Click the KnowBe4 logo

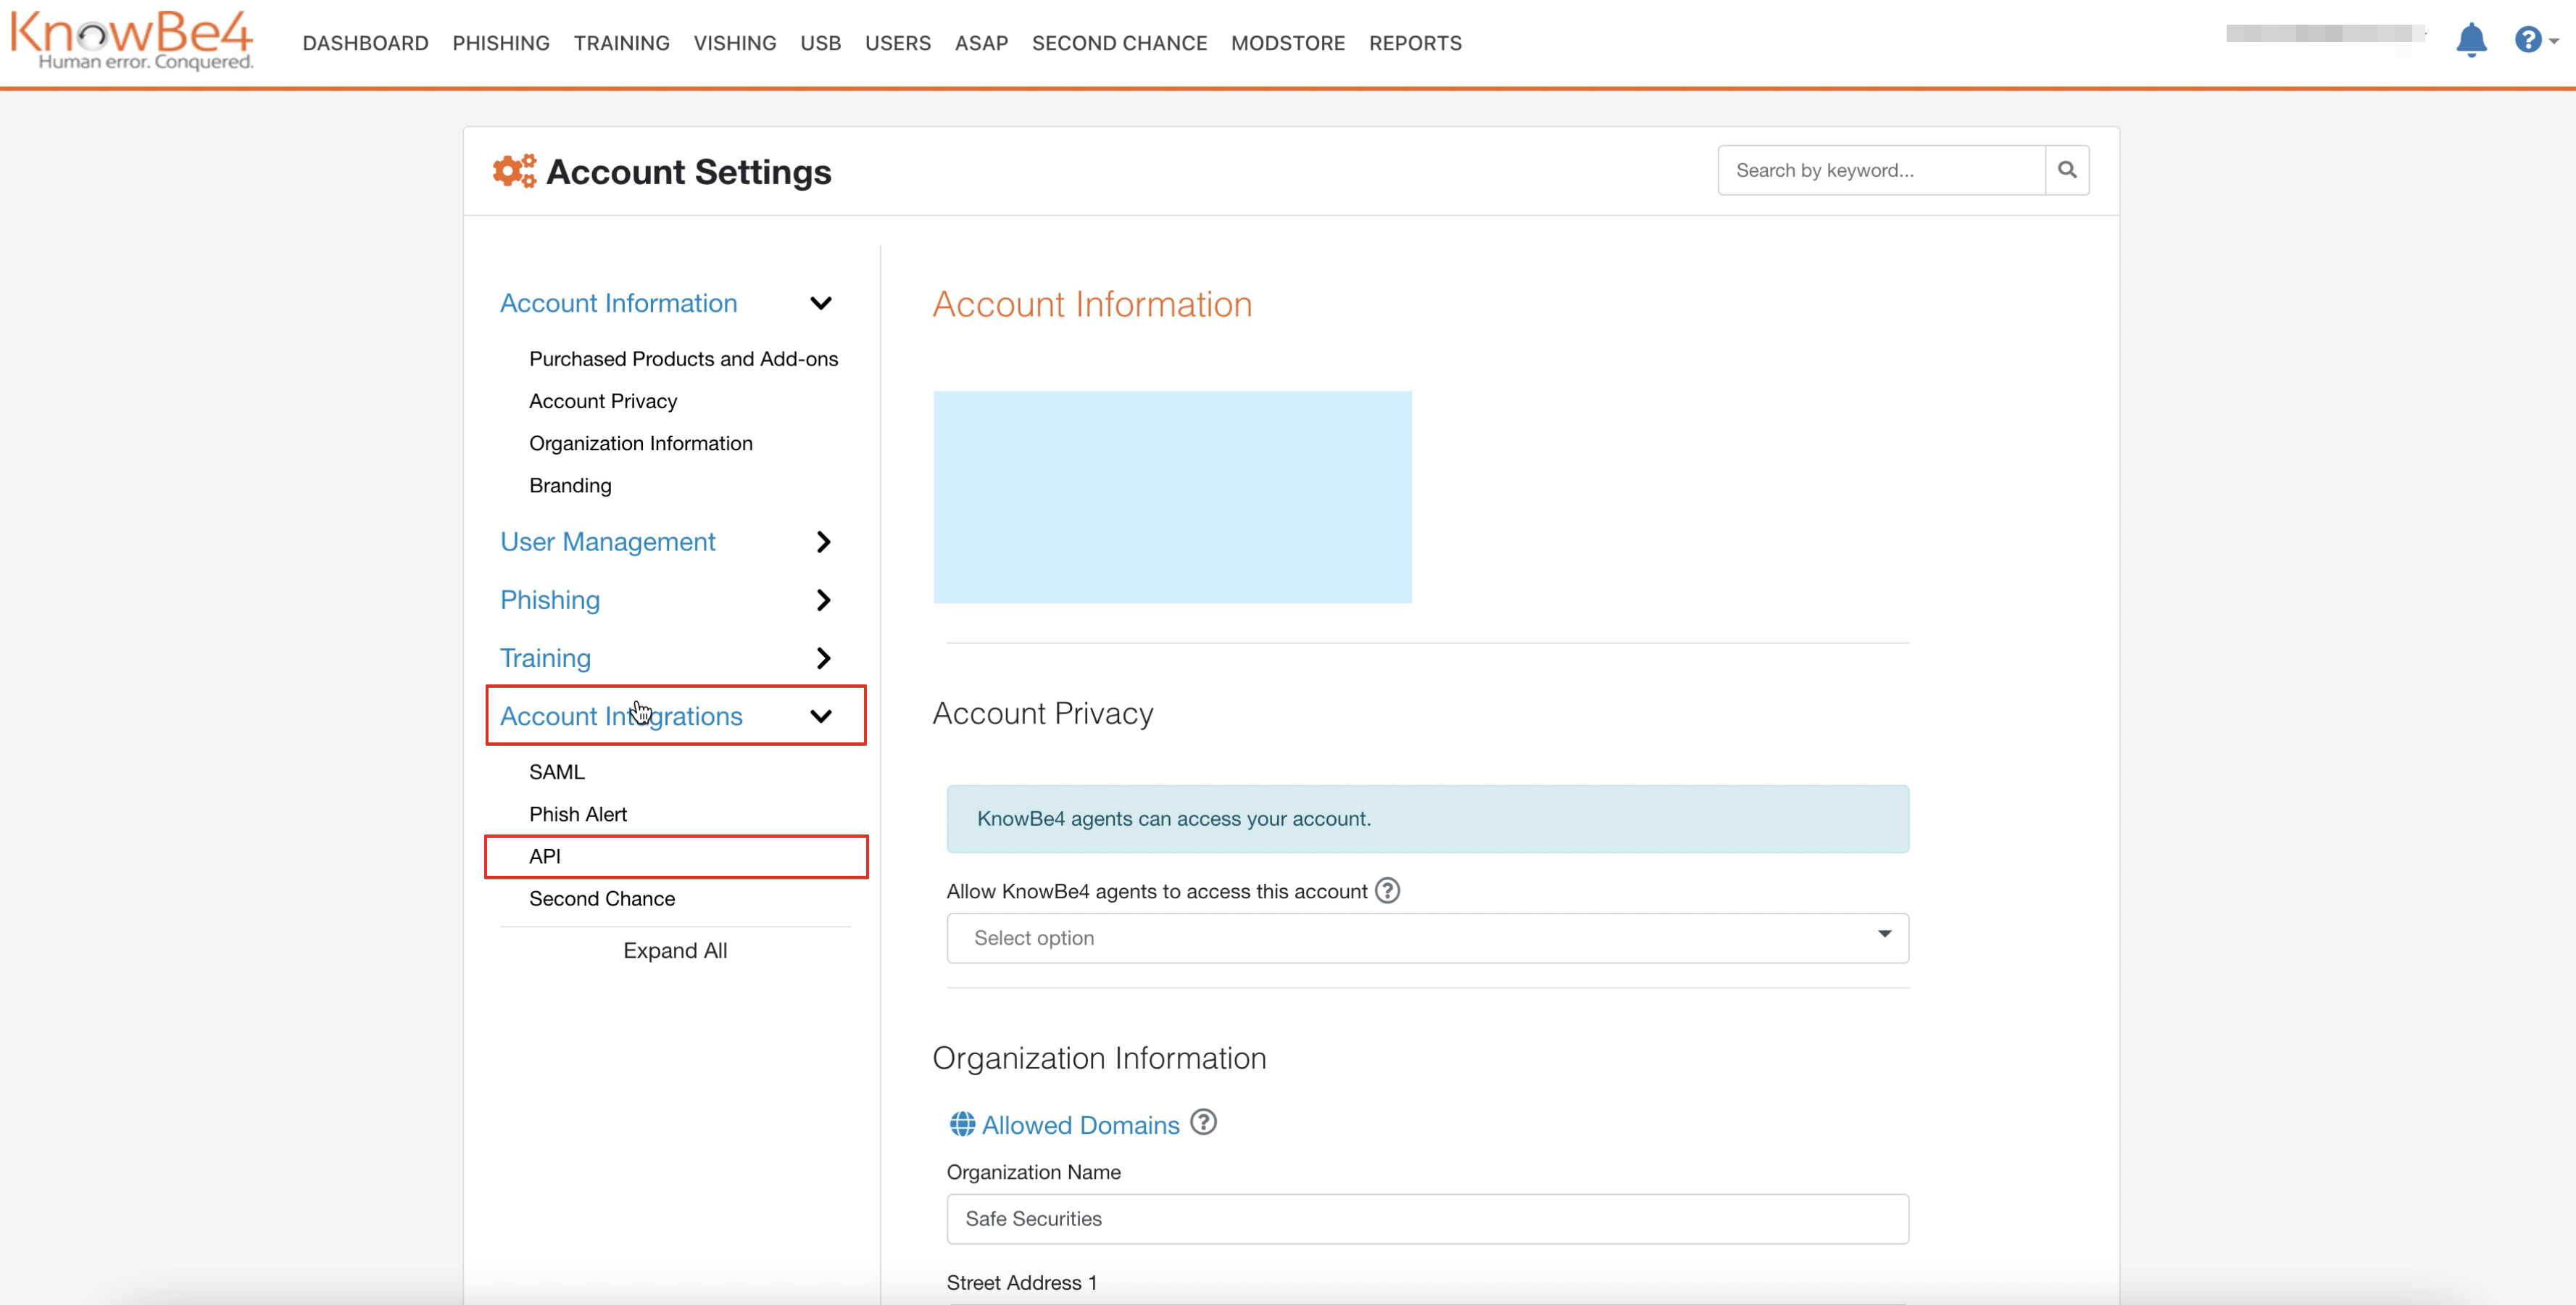[131, 40]
